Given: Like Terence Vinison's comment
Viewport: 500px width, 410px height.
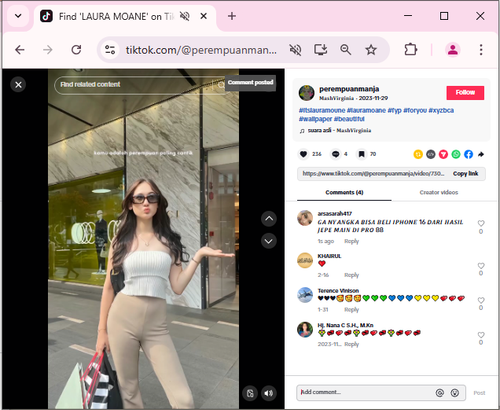Looking at the screenshot, I should (x=481, y=300).
